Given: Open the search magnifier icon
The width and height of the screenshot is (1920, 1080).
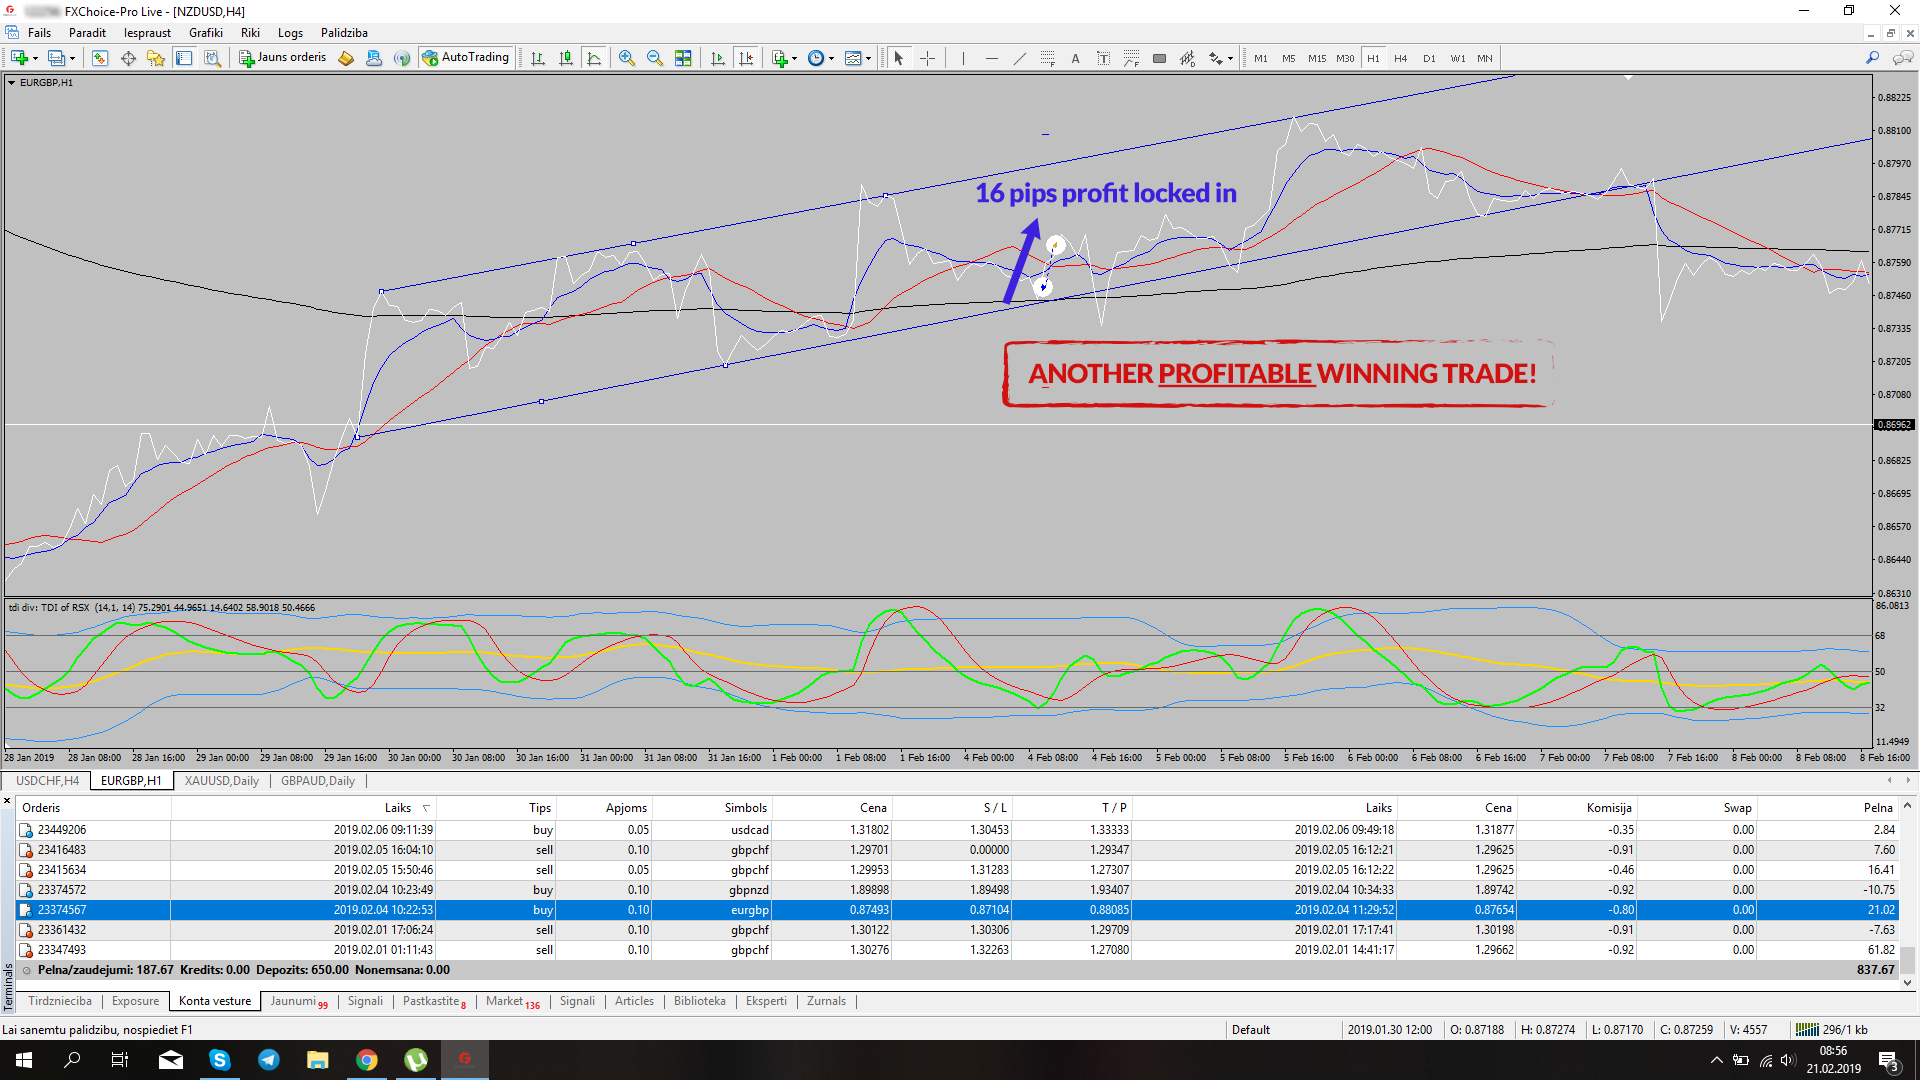Looking at the screenshot, I should tap(1872, 58).
